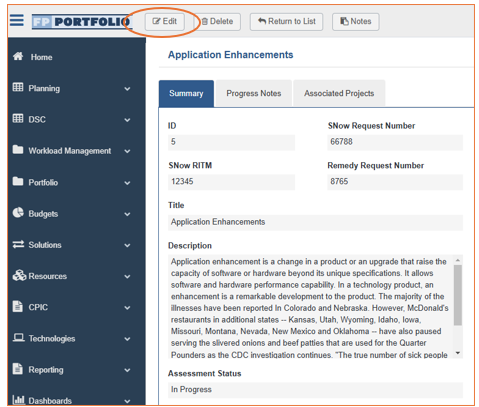Click the Description scrollbar down arrow
Image resolution: width=479 pixels, height=407 pixels.
(x=458, y=353)
